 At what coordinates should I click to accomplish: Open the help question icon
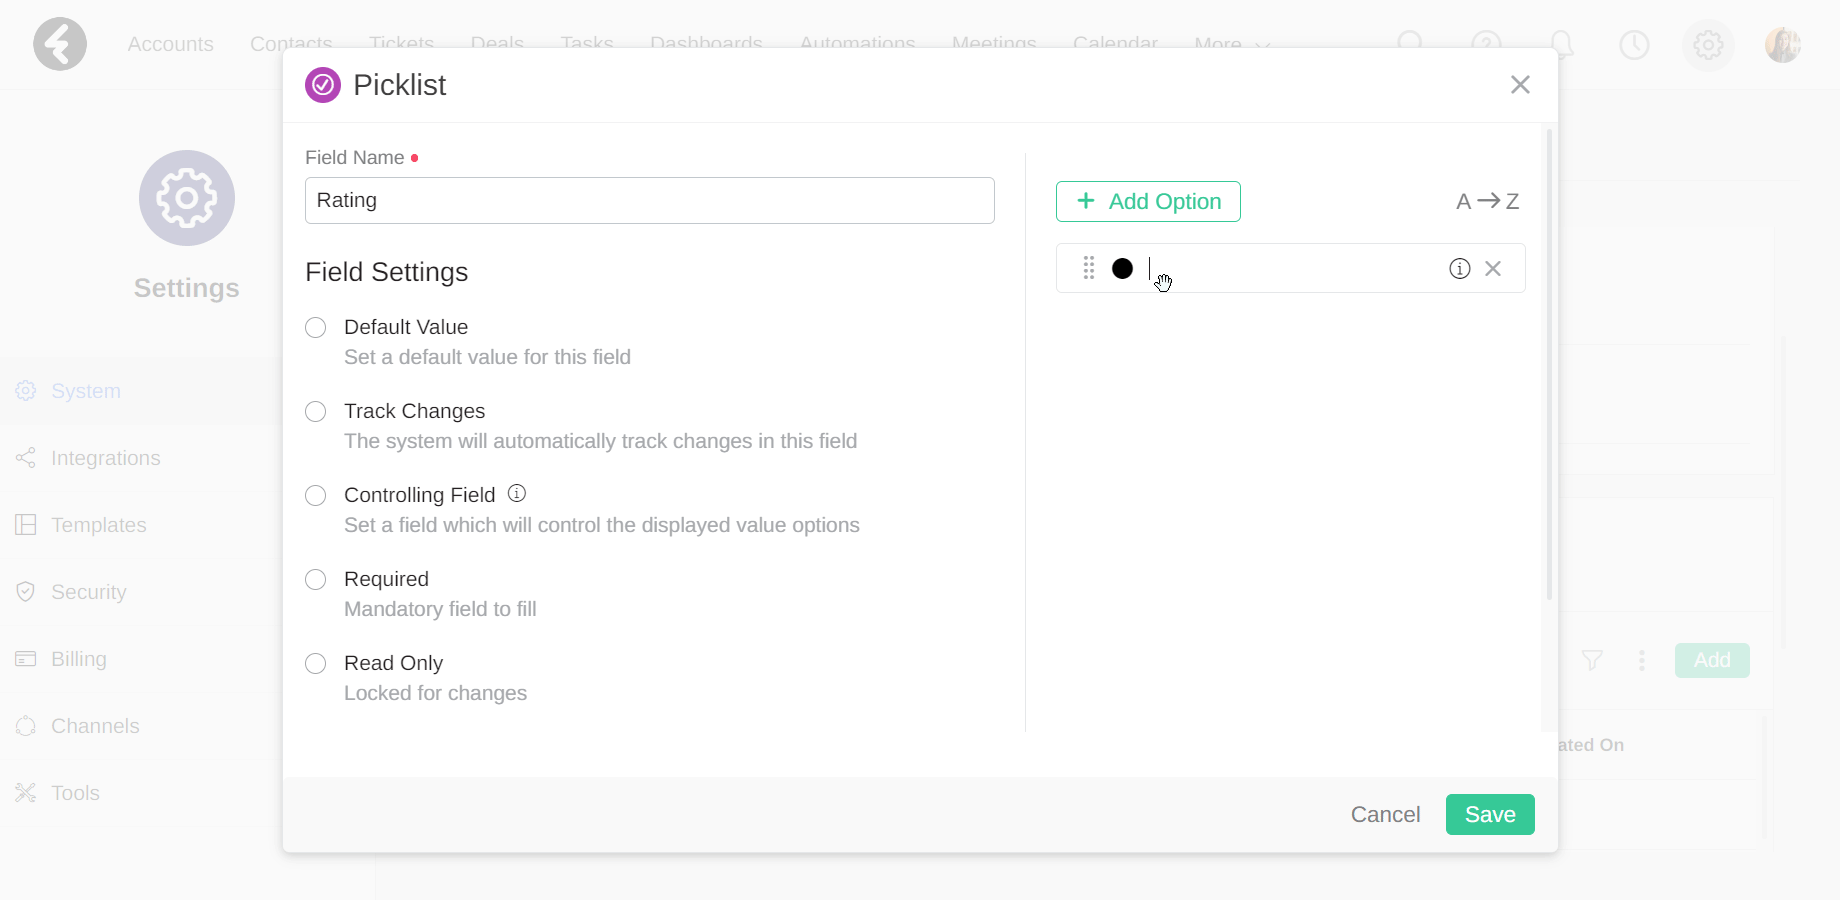(x=1486, y=44)
